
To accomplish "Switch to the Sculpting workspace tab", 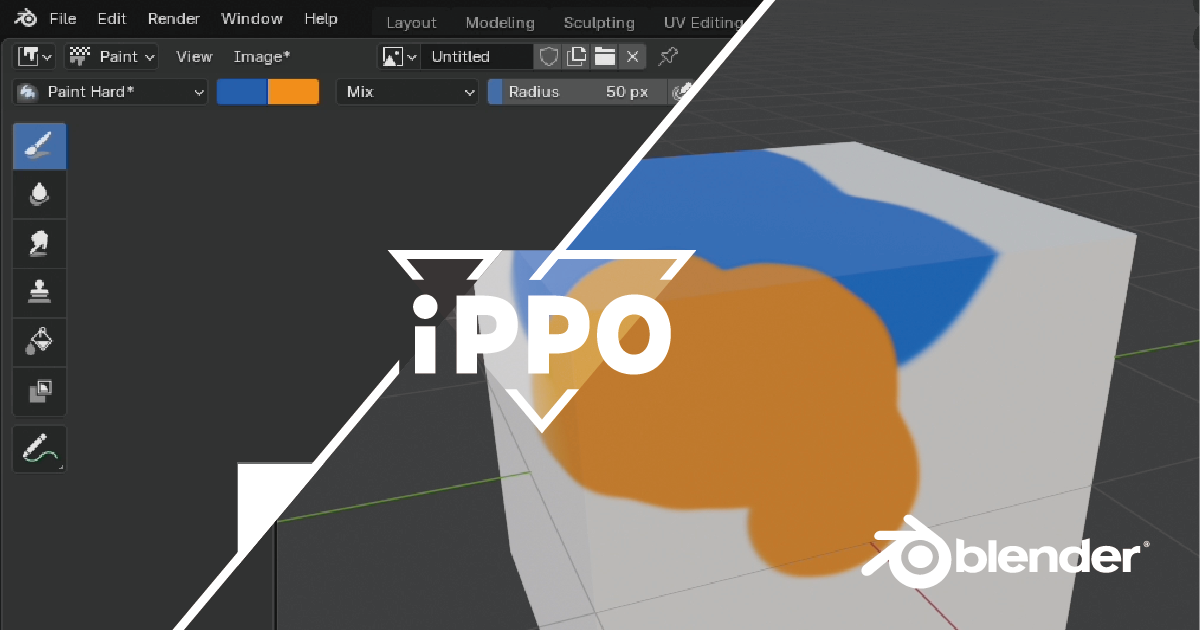I will 599,22.
